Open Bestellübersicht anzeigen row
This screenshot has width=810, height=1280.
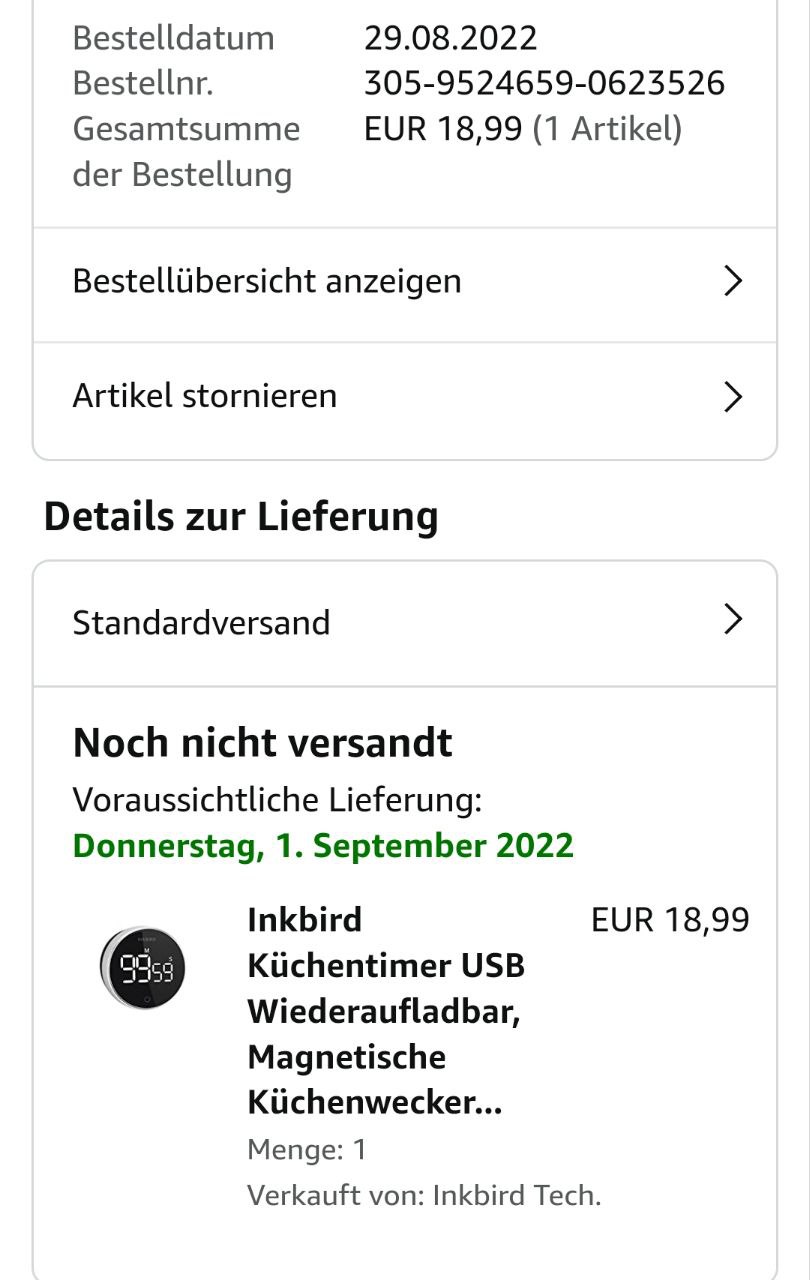click(x=267, y=282)
